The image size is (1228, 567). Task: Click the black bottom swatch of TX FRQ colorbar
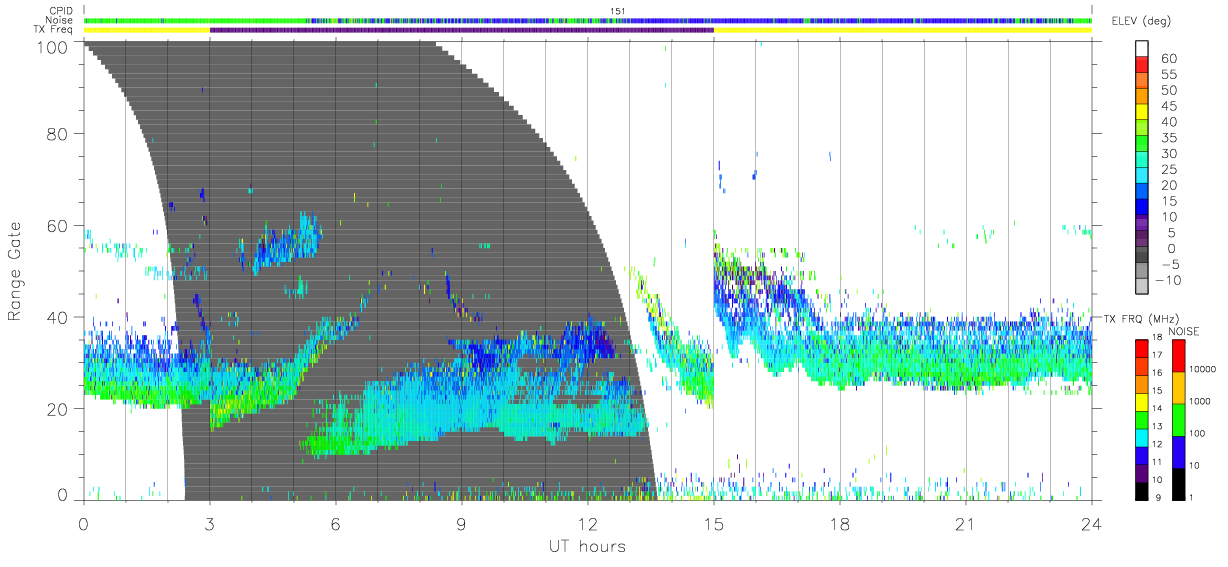tap(1143, 491)
